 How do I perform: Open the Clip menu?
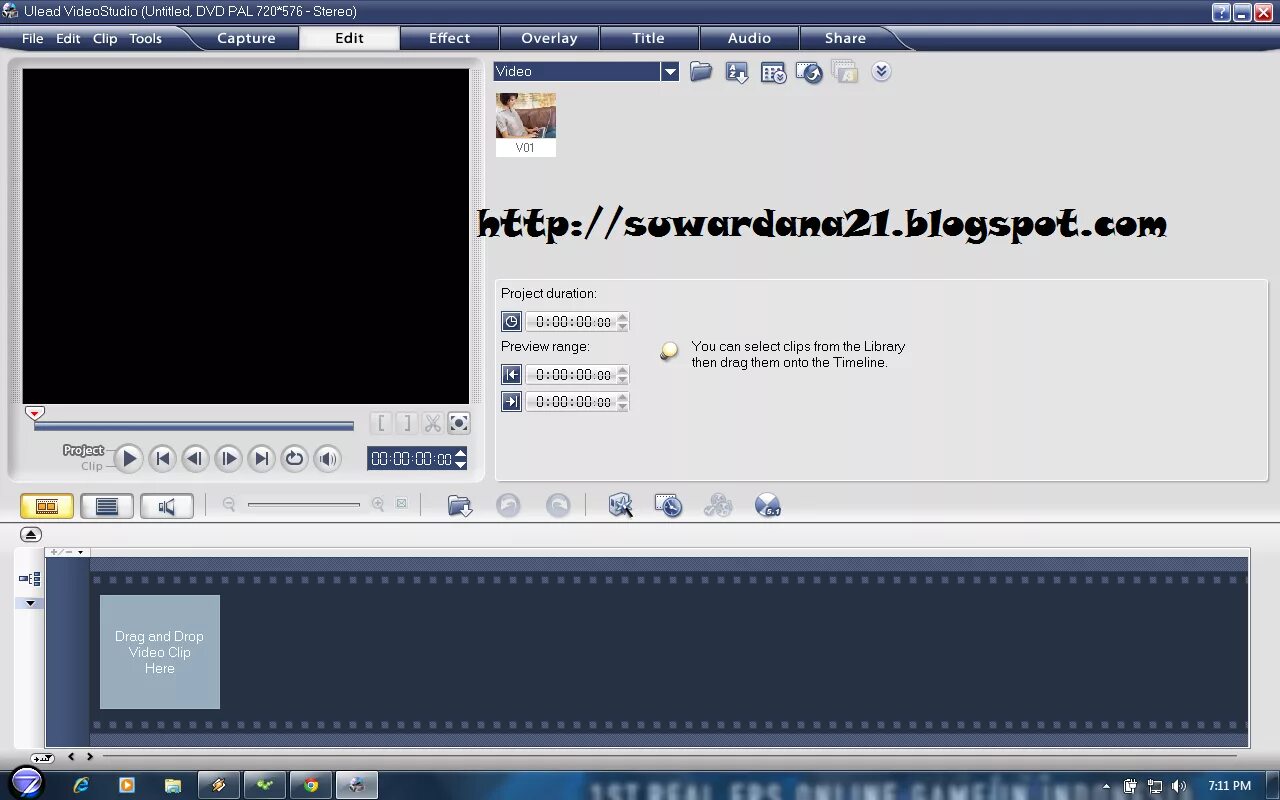[x=105, y=39]
